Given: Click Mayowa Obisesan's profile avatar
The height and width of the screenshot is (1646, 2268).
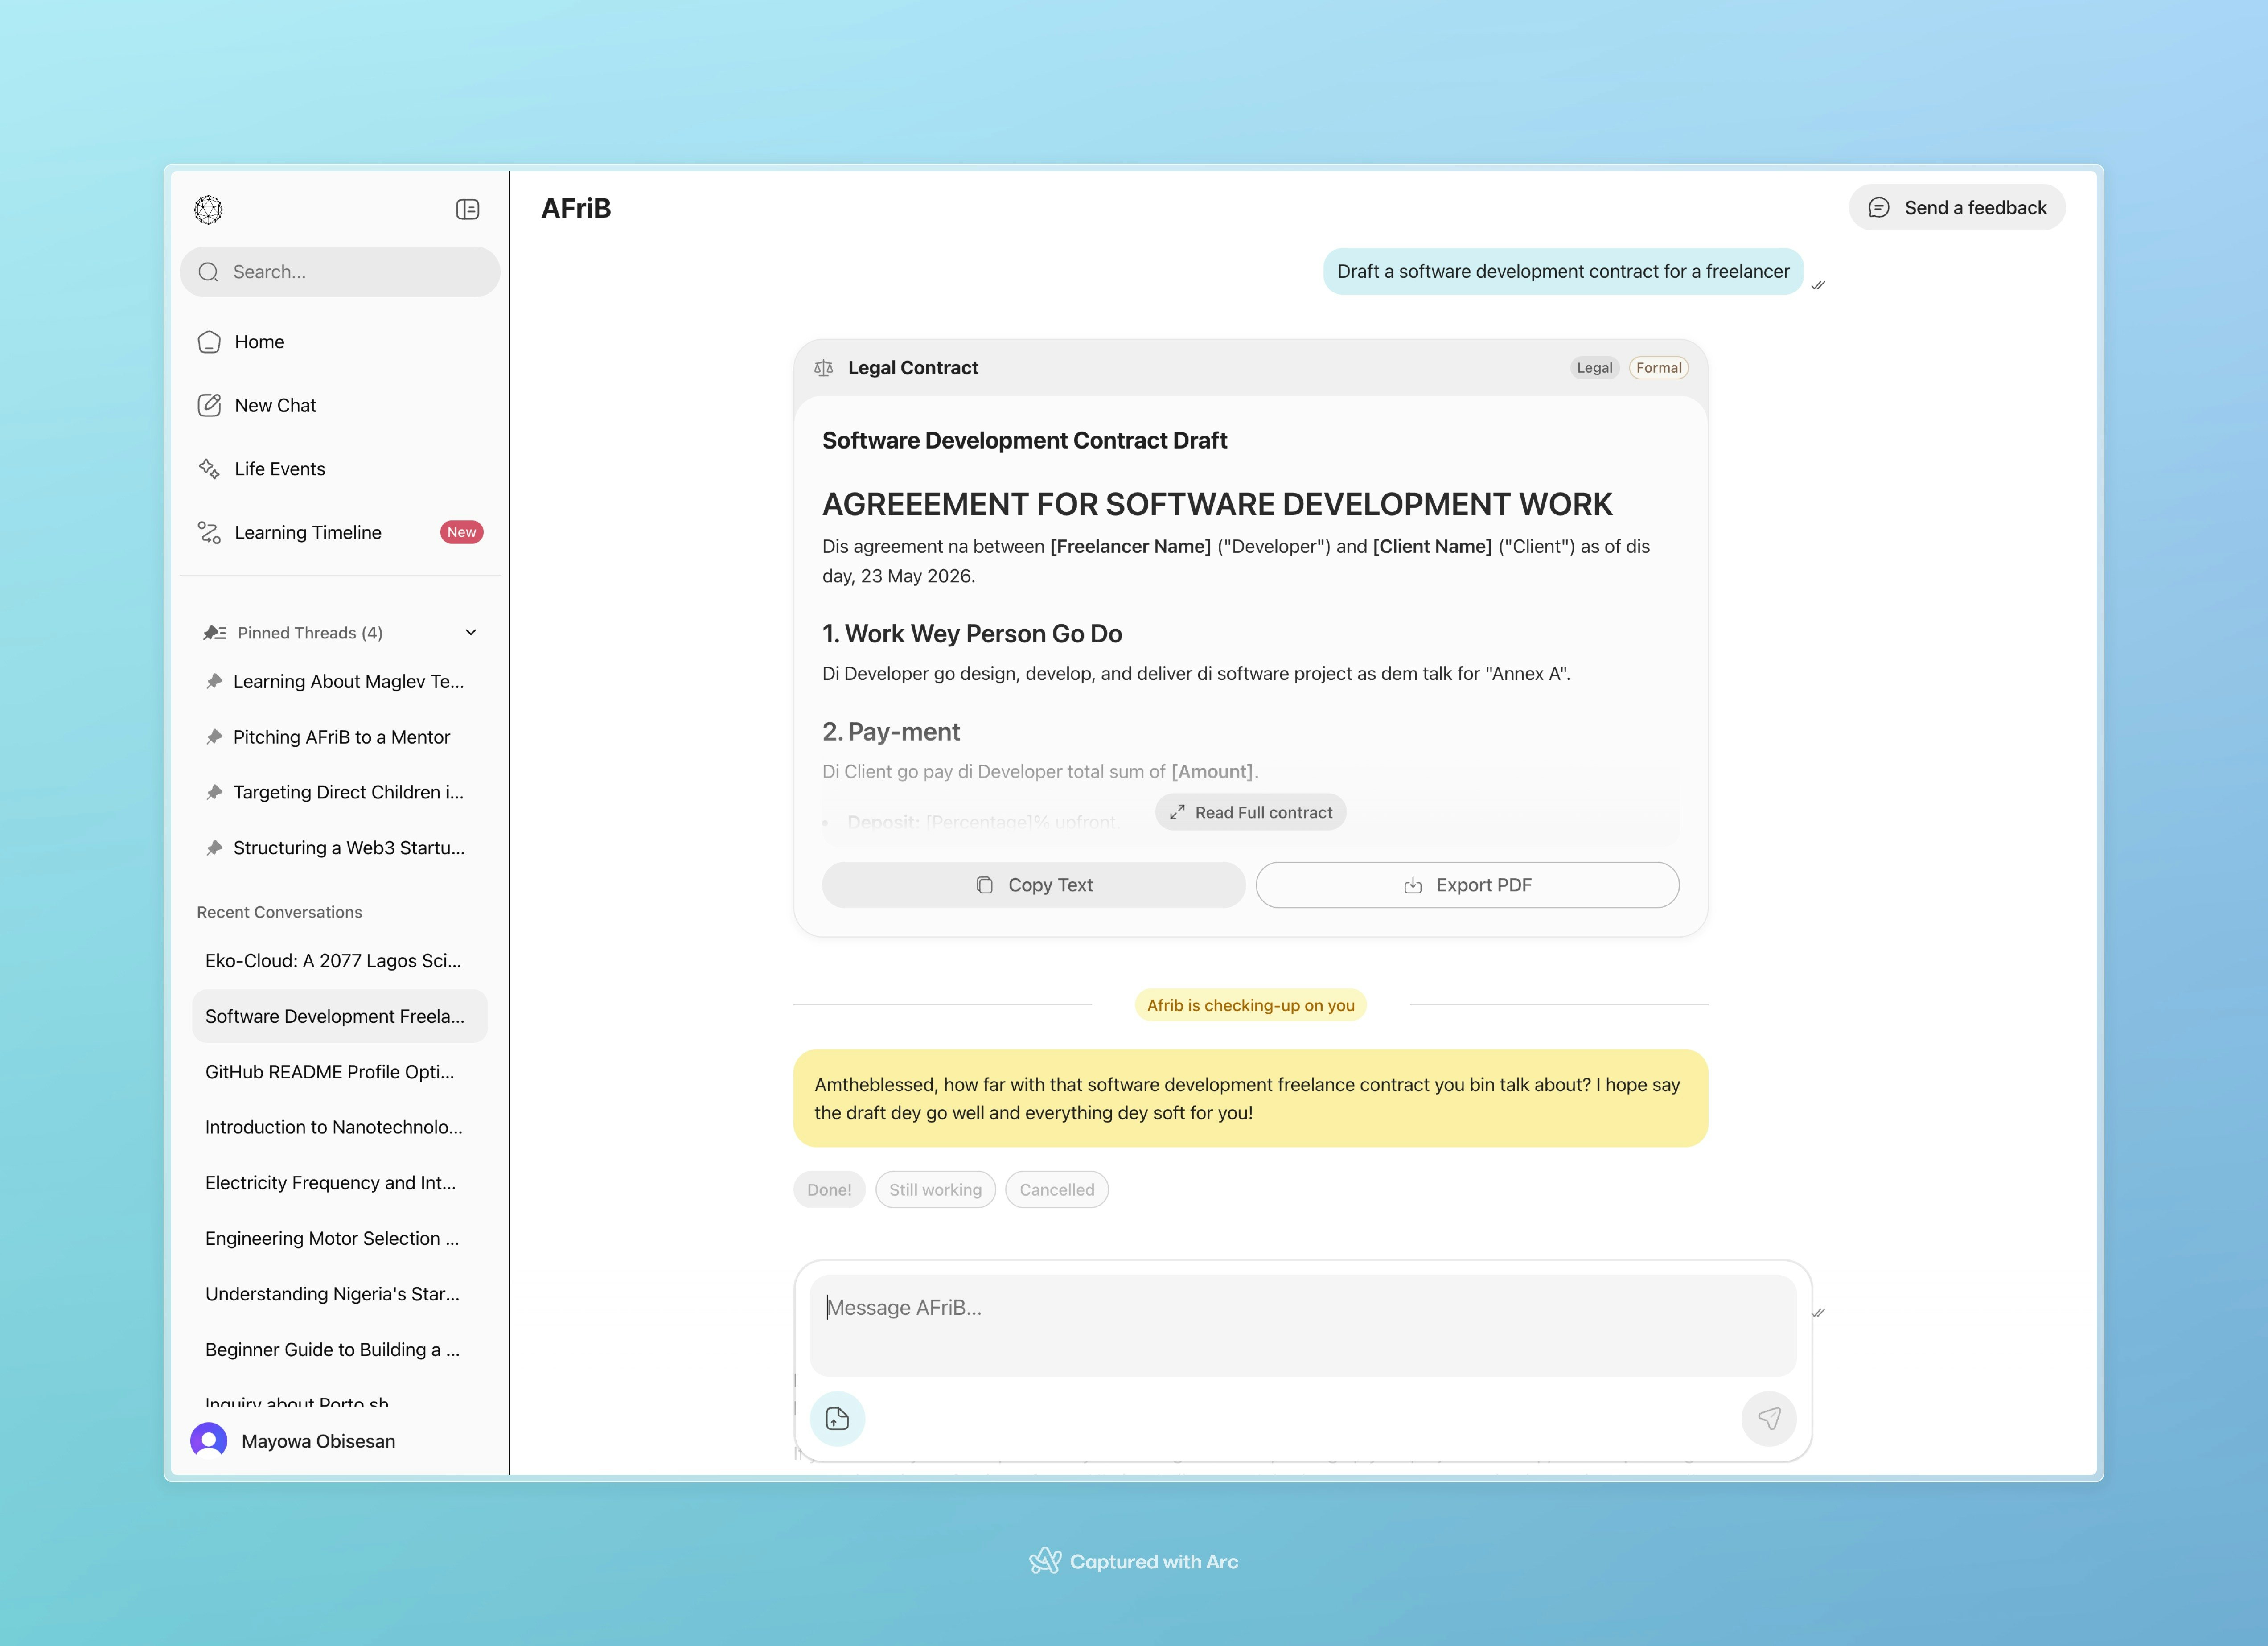Looking at the screenshot, I should coord(209,1441).
